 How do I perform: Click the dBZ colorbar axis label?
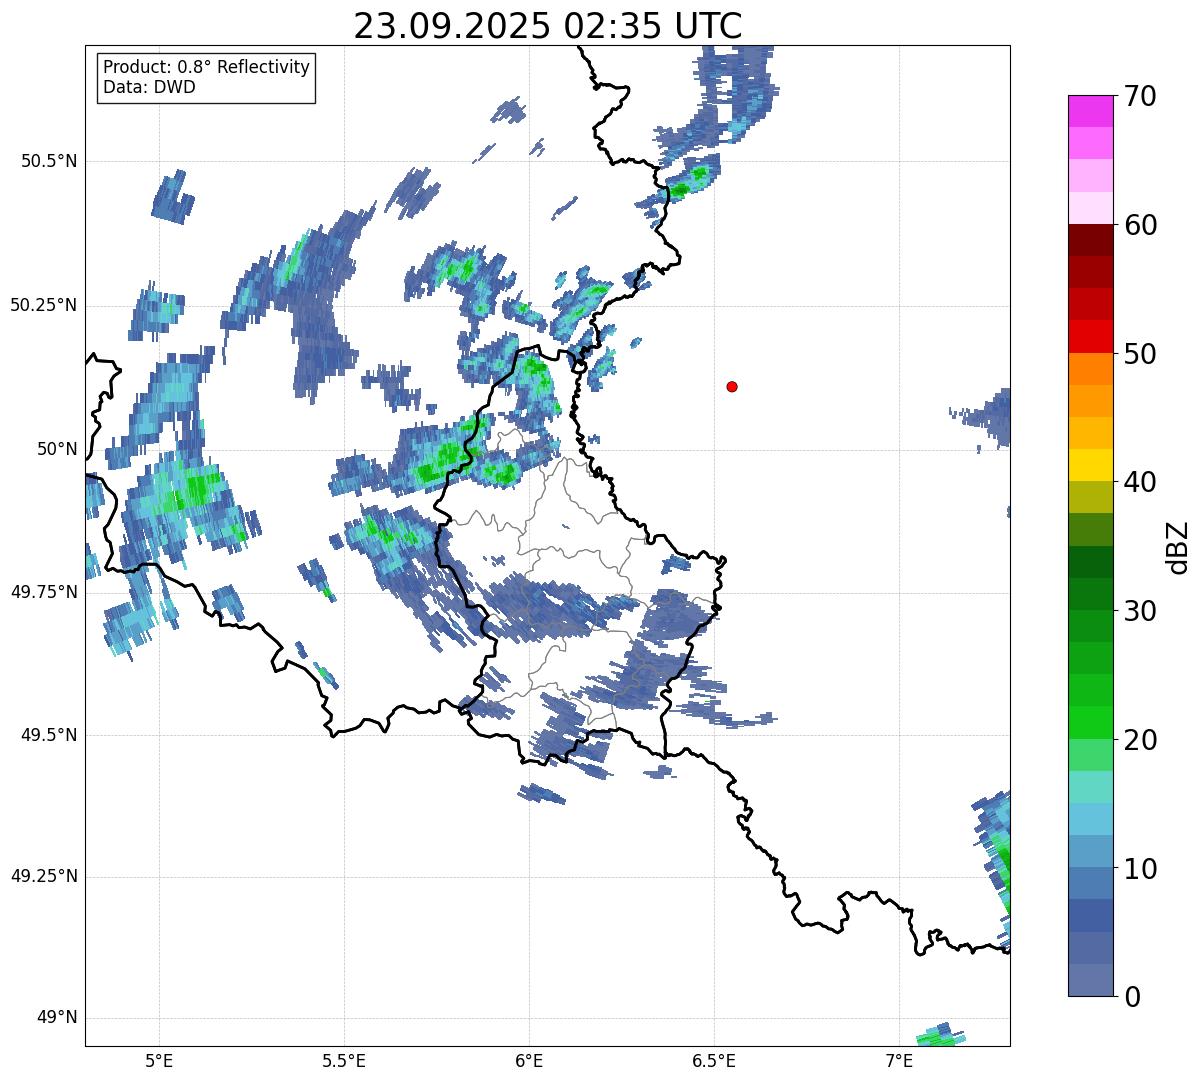point(1178,546)
